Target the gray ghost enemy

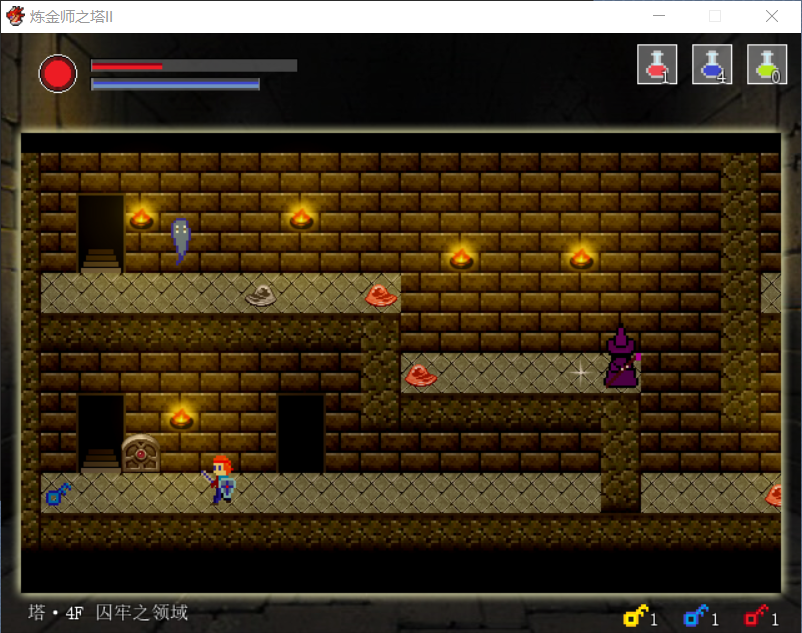181,240
